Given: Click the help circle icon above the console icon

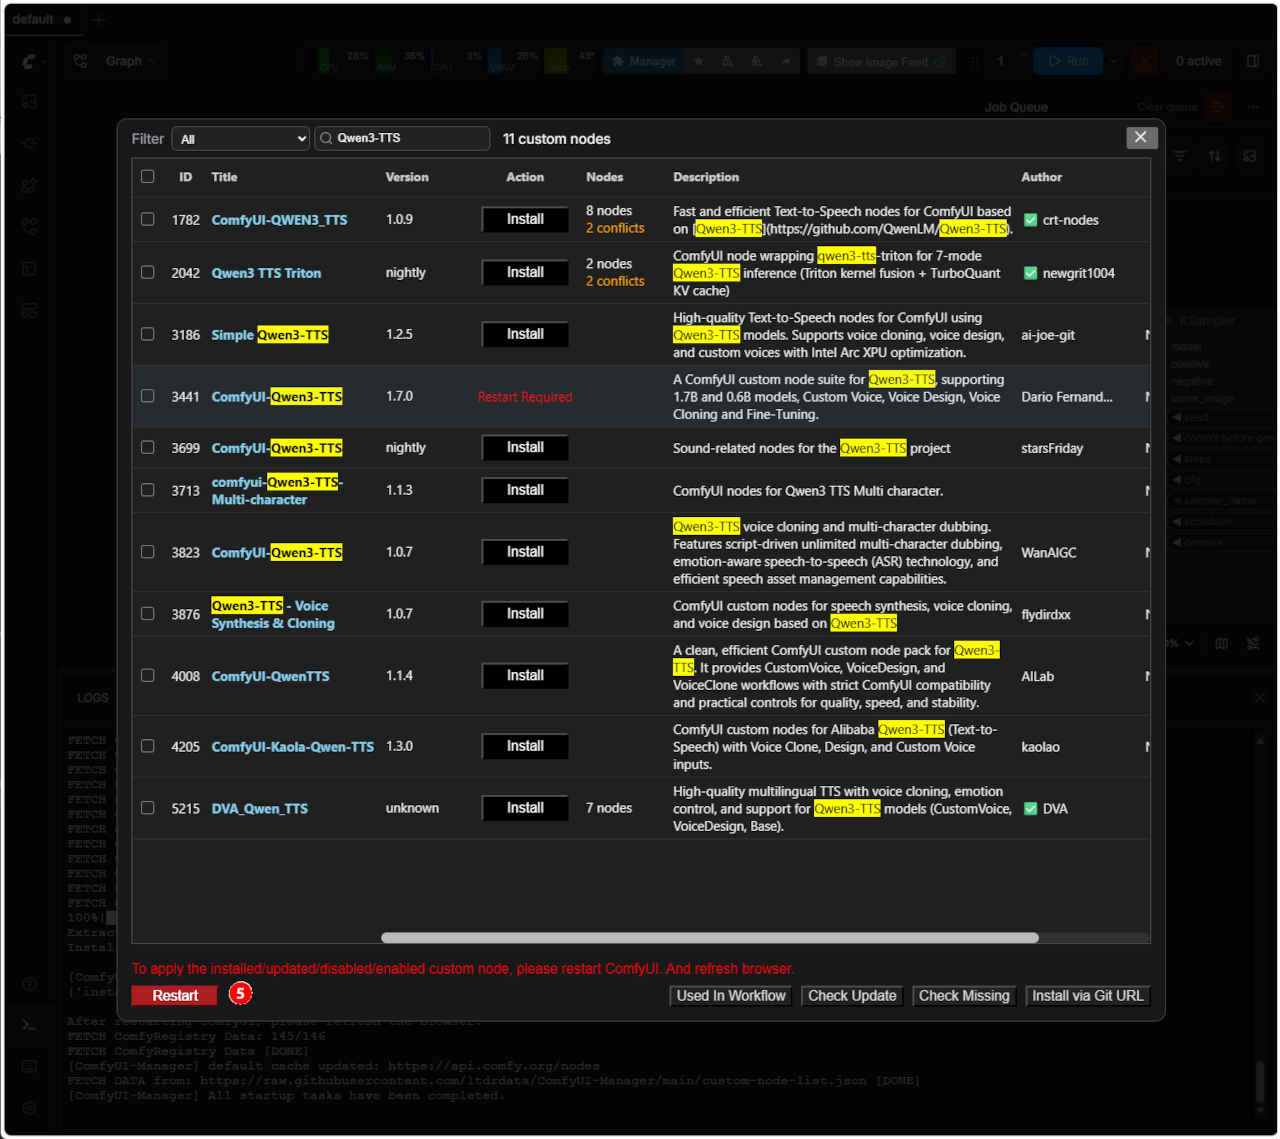Looking at the screenshot, I should 29,984.
